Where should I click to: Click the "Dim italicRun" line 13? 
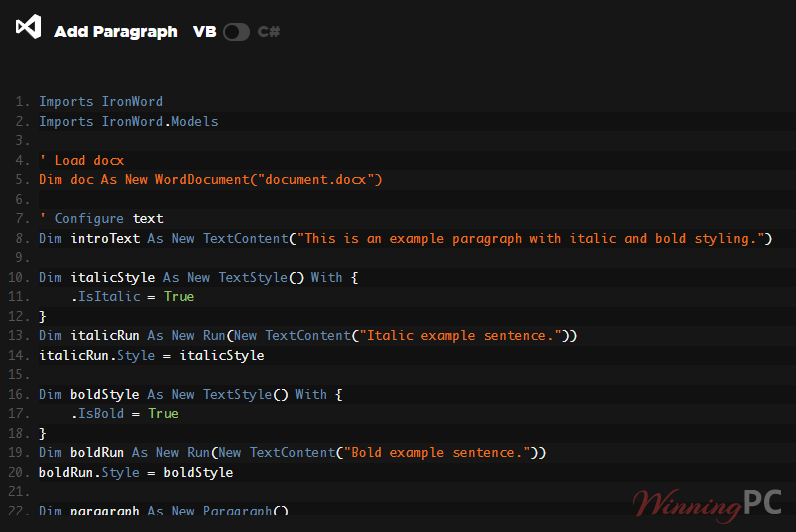point(308,336)
